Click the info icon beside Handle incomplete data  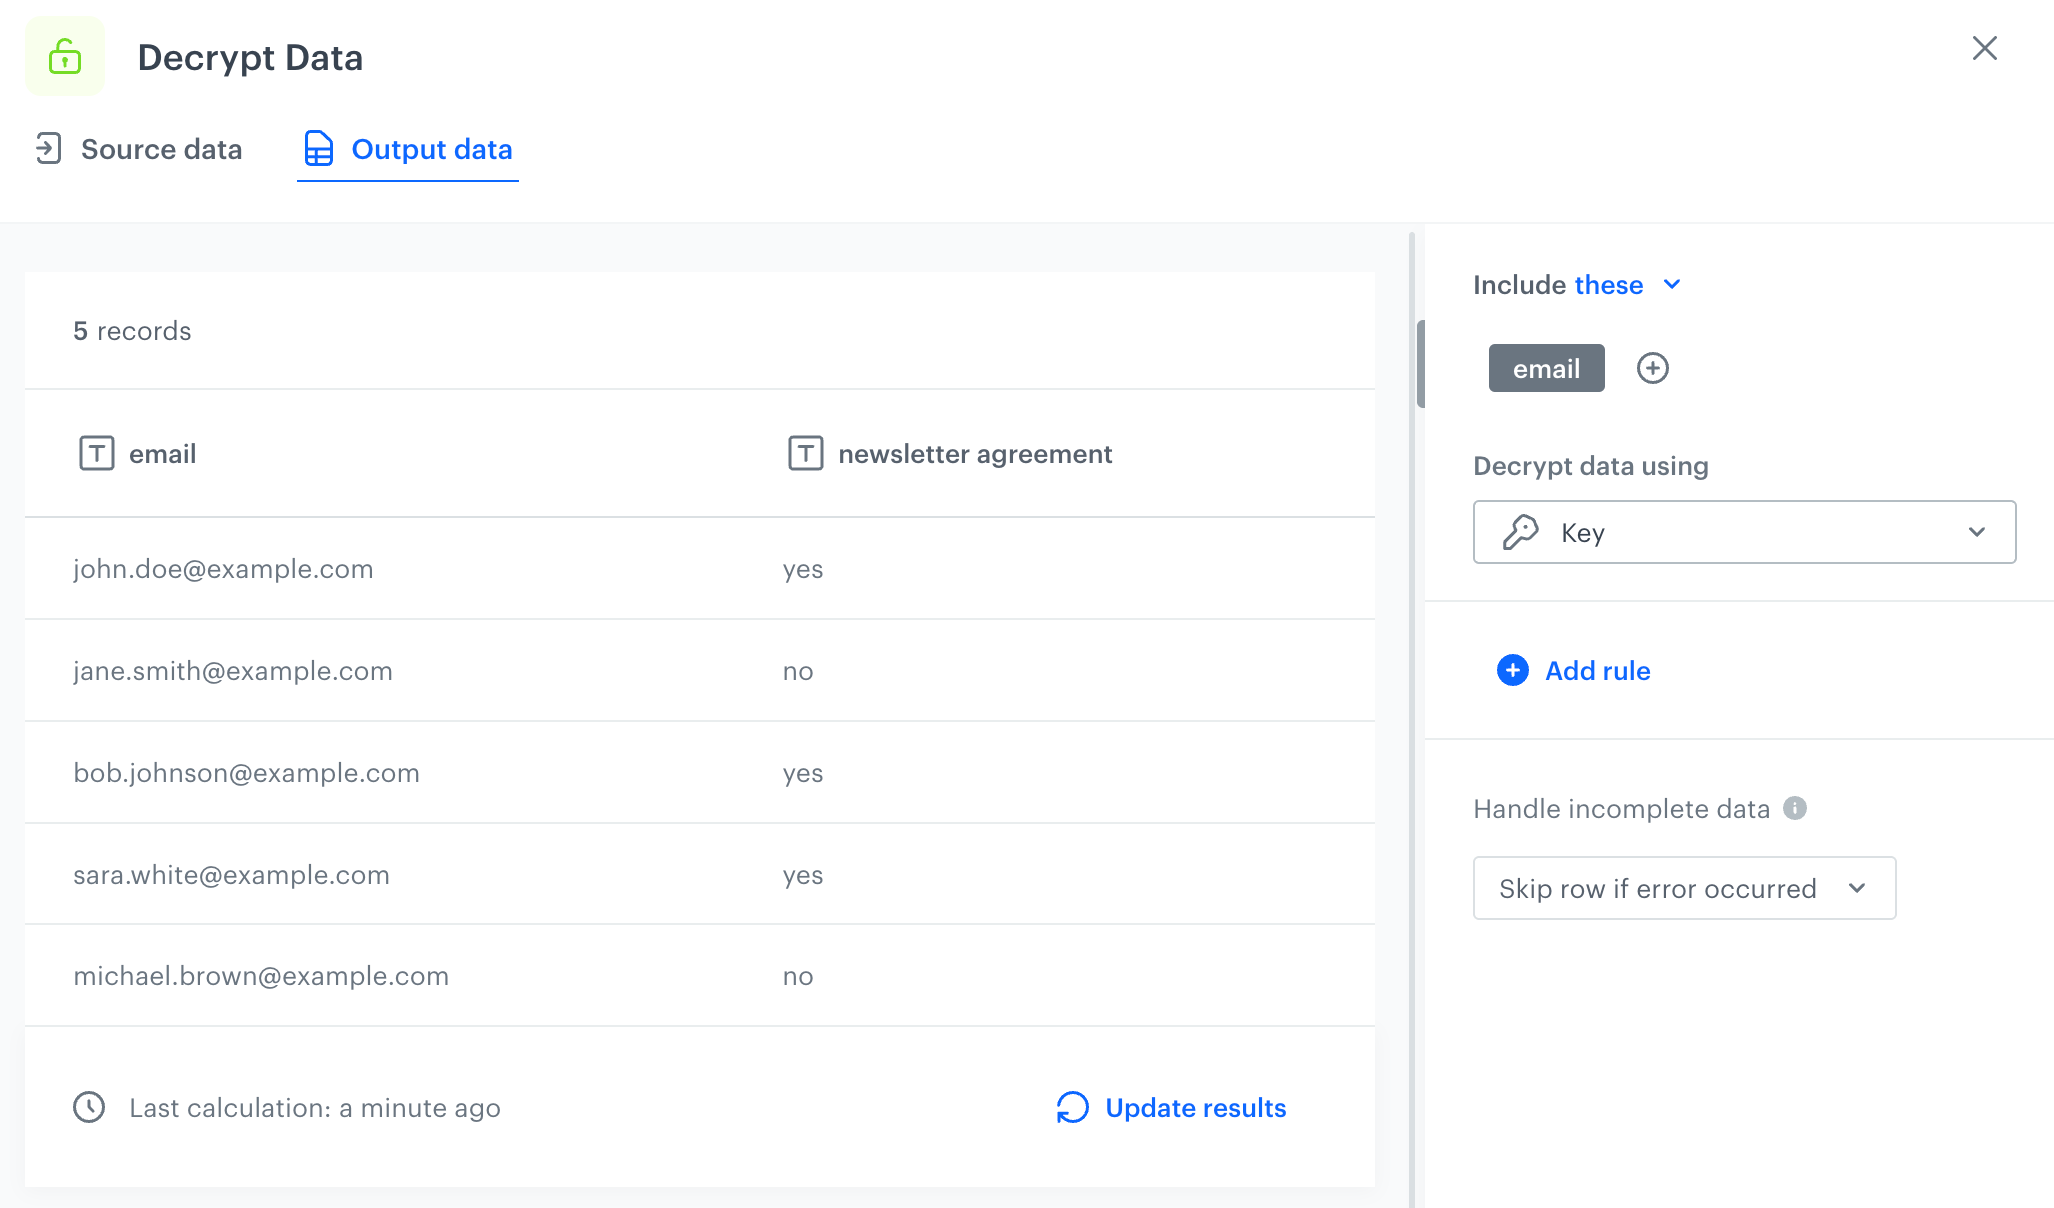point(1795,808)
